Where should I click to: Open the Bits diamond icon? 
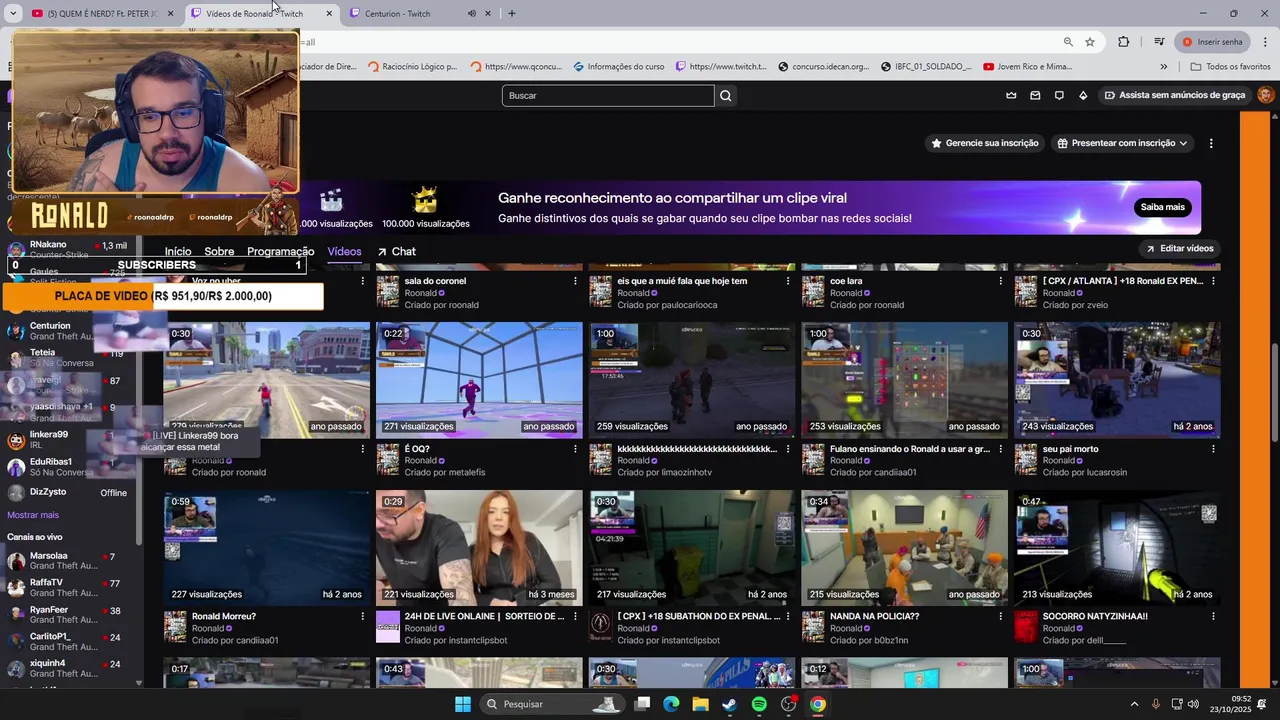(x=1083, y=95)
